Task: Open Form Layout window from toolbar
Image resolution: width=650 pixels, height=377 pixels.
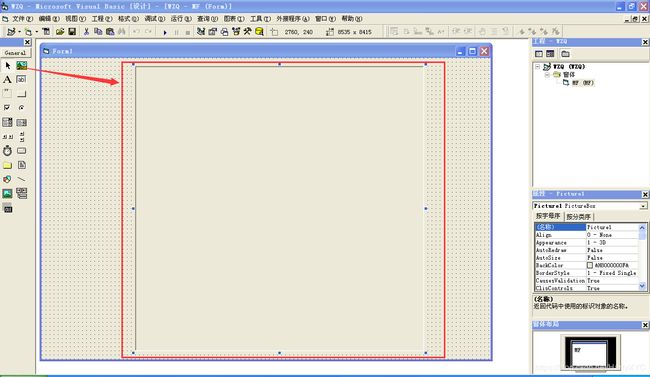Action: (224, 32)
